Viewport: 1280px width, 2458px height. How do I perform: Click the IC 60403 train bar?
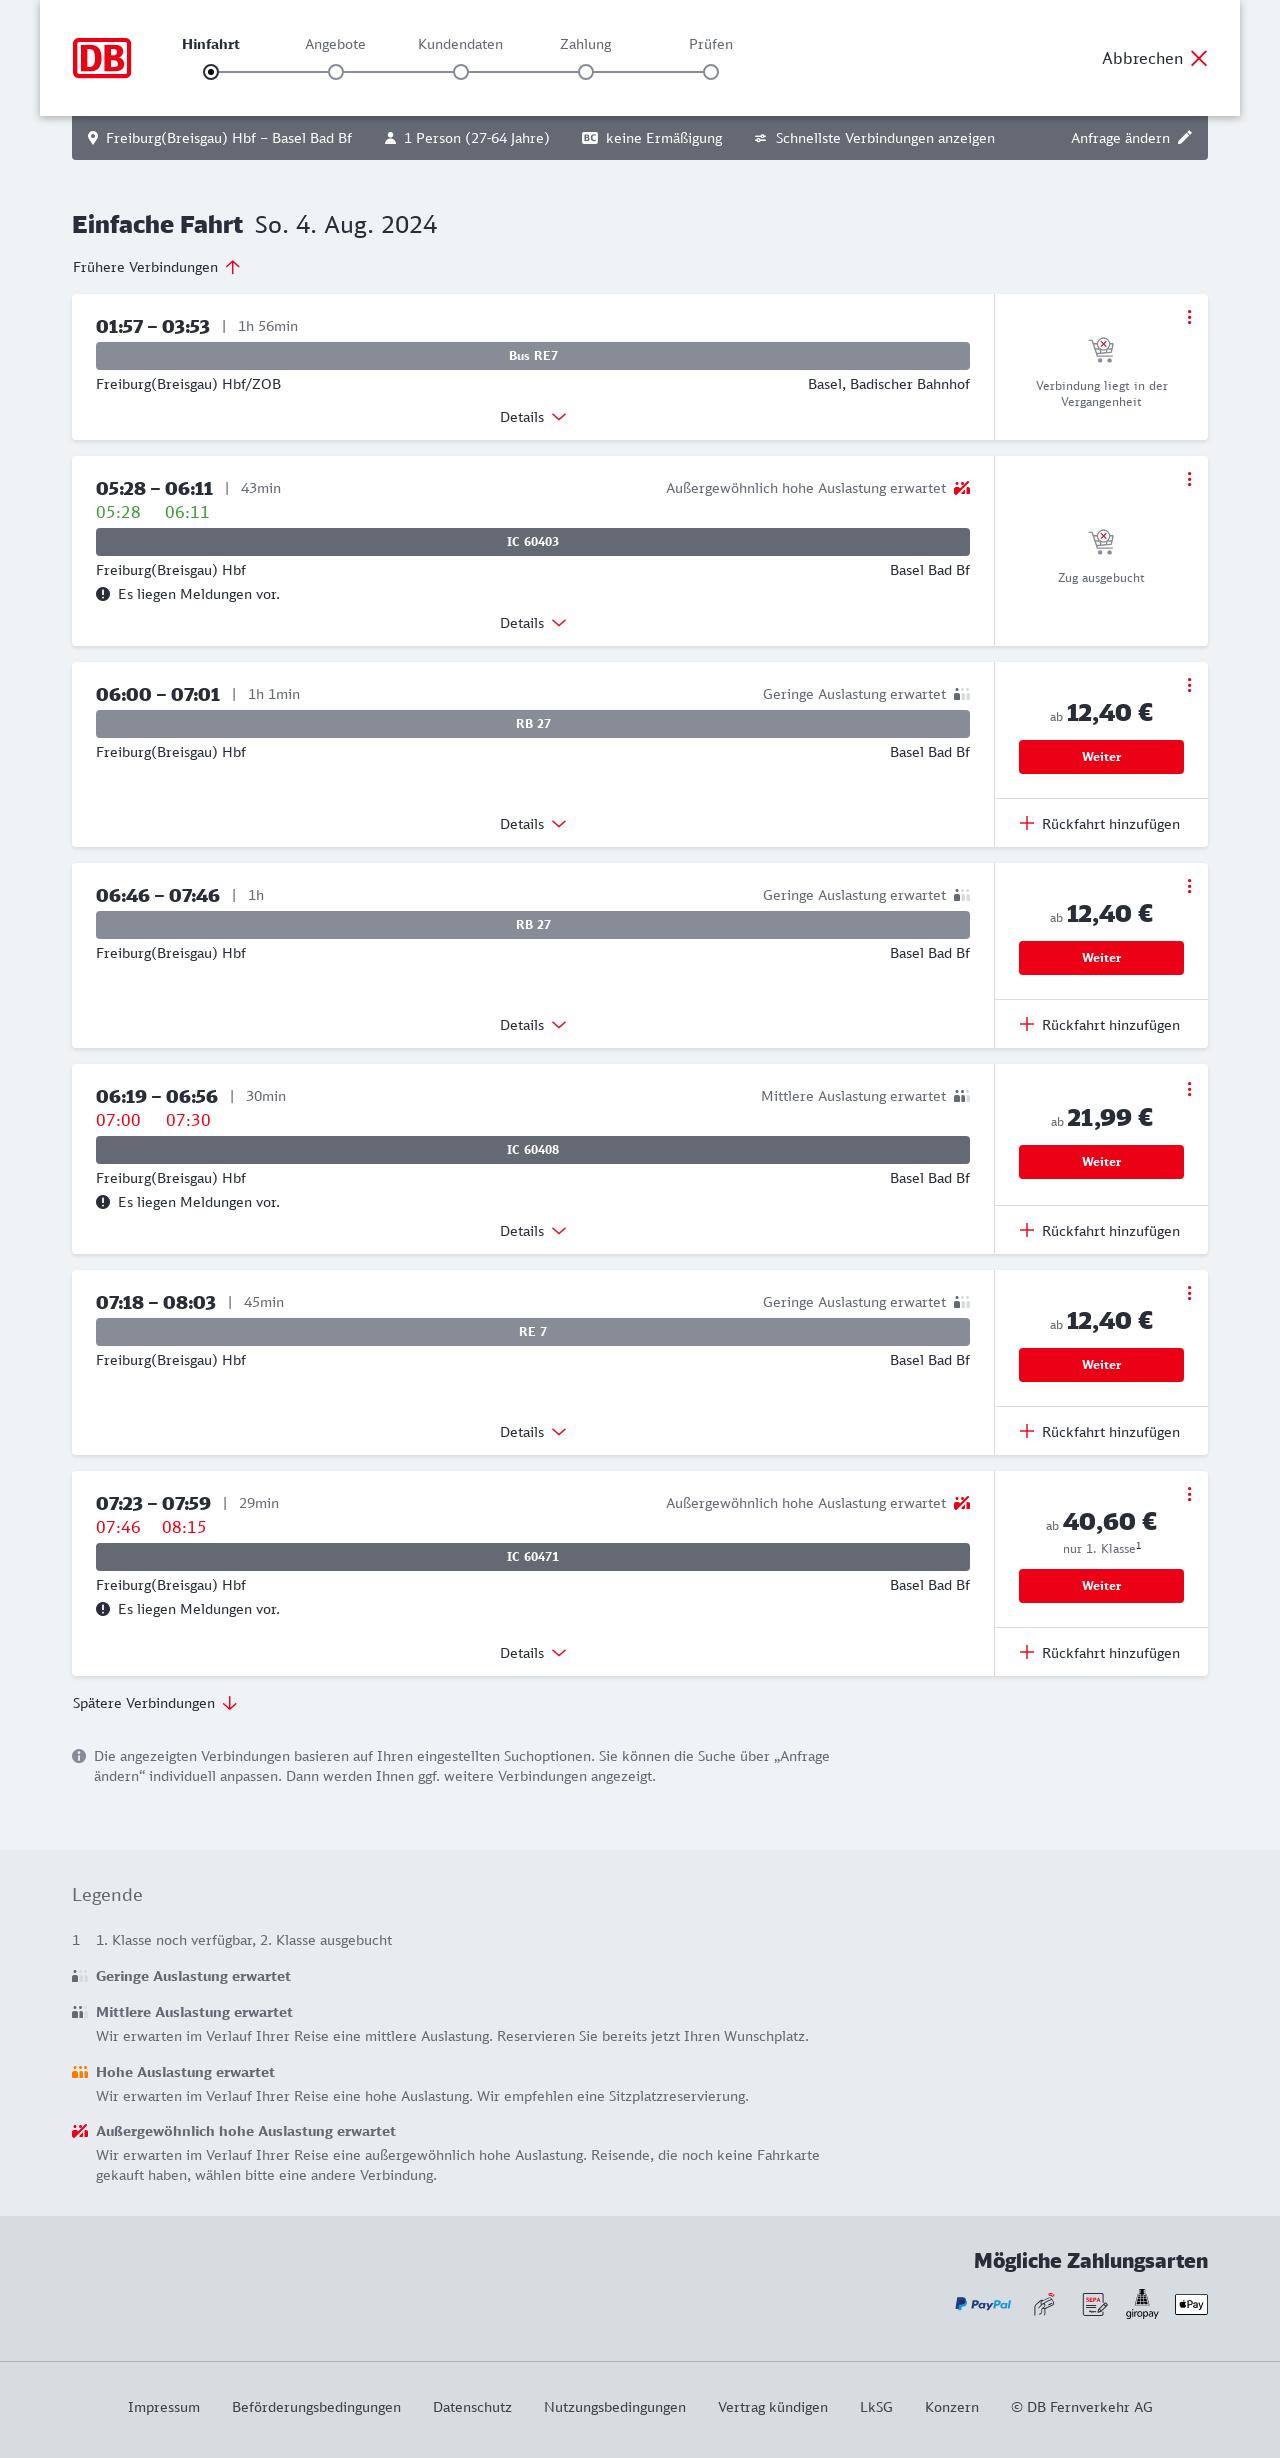point(533,542)
